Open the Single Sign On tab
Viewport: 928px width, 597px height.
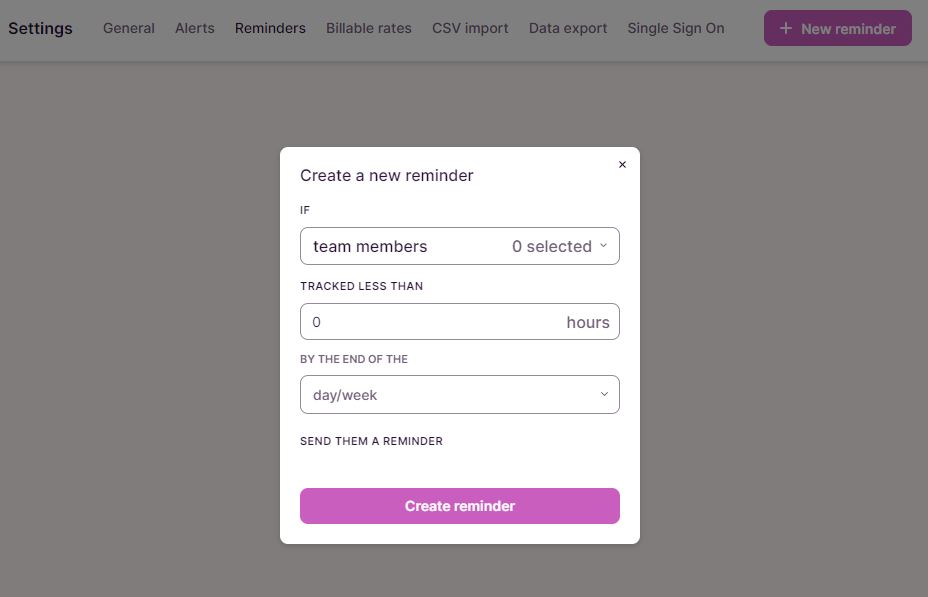click(x=676, y=28)
